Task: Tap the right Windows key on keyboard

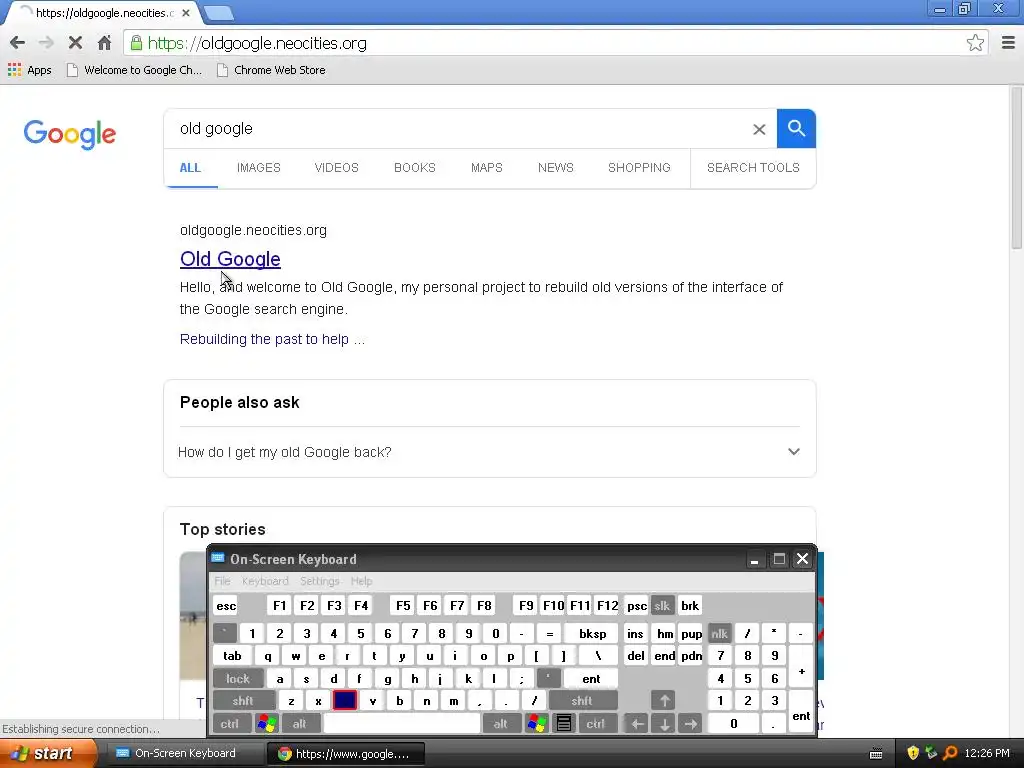Action: pyautogui.click(x=537, y=723)
